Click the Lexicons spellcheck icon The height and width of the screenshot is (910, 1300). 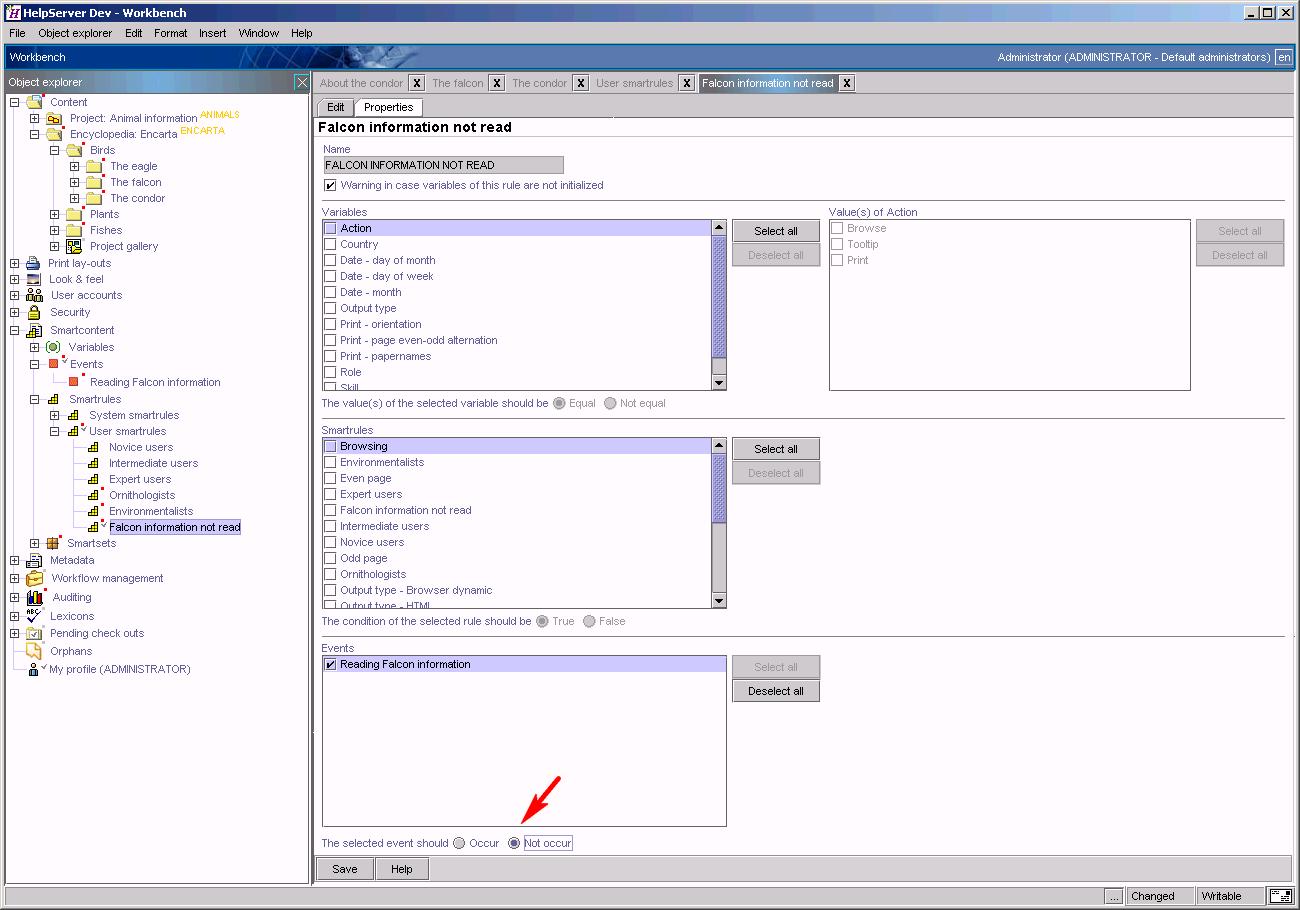34,616
